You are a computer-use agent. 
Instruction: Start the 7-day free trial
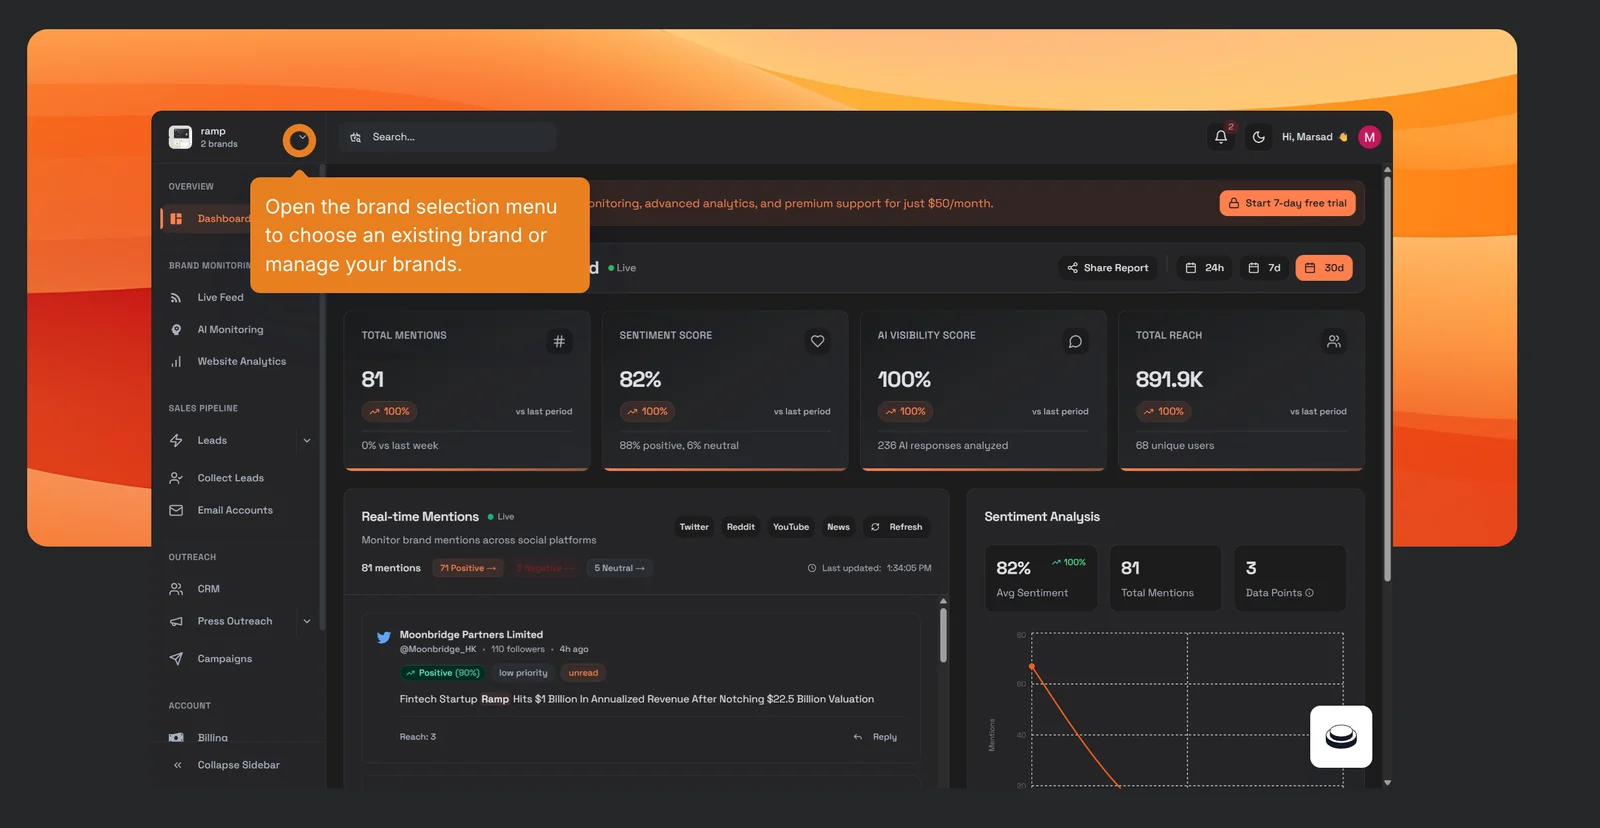[x=1287, y=203]
